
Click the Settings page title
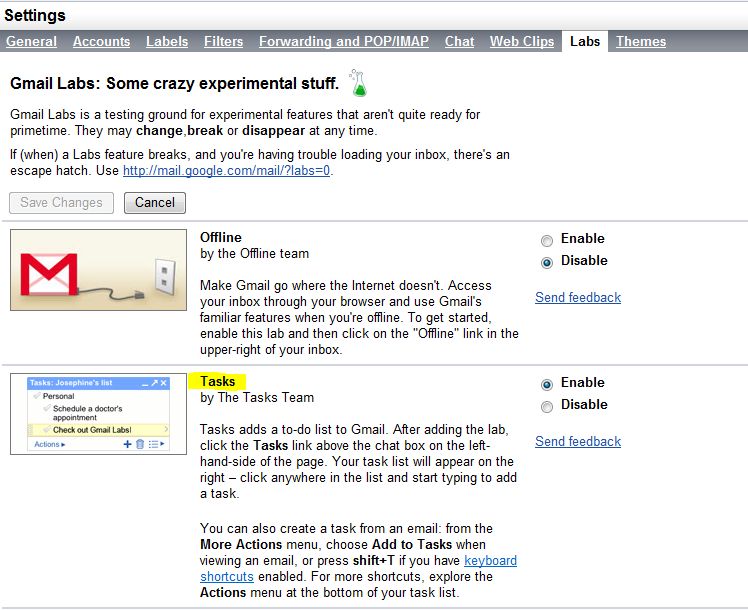pyautogui.click(x=35, y=15)
